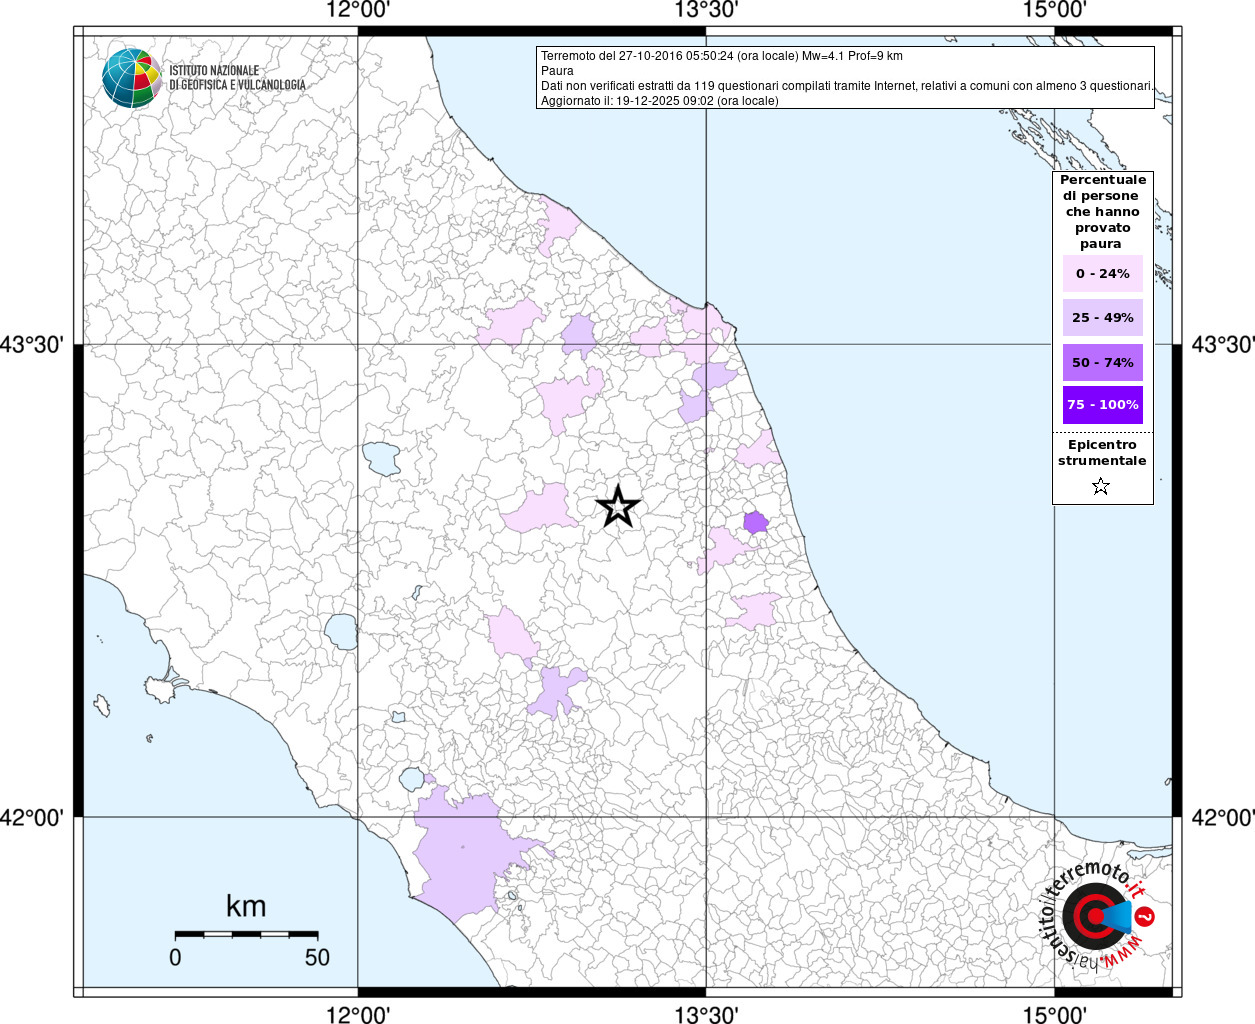Click the 'Percentuale di persone' legend title
1255x1024 pixels.
coord(1102,211)
